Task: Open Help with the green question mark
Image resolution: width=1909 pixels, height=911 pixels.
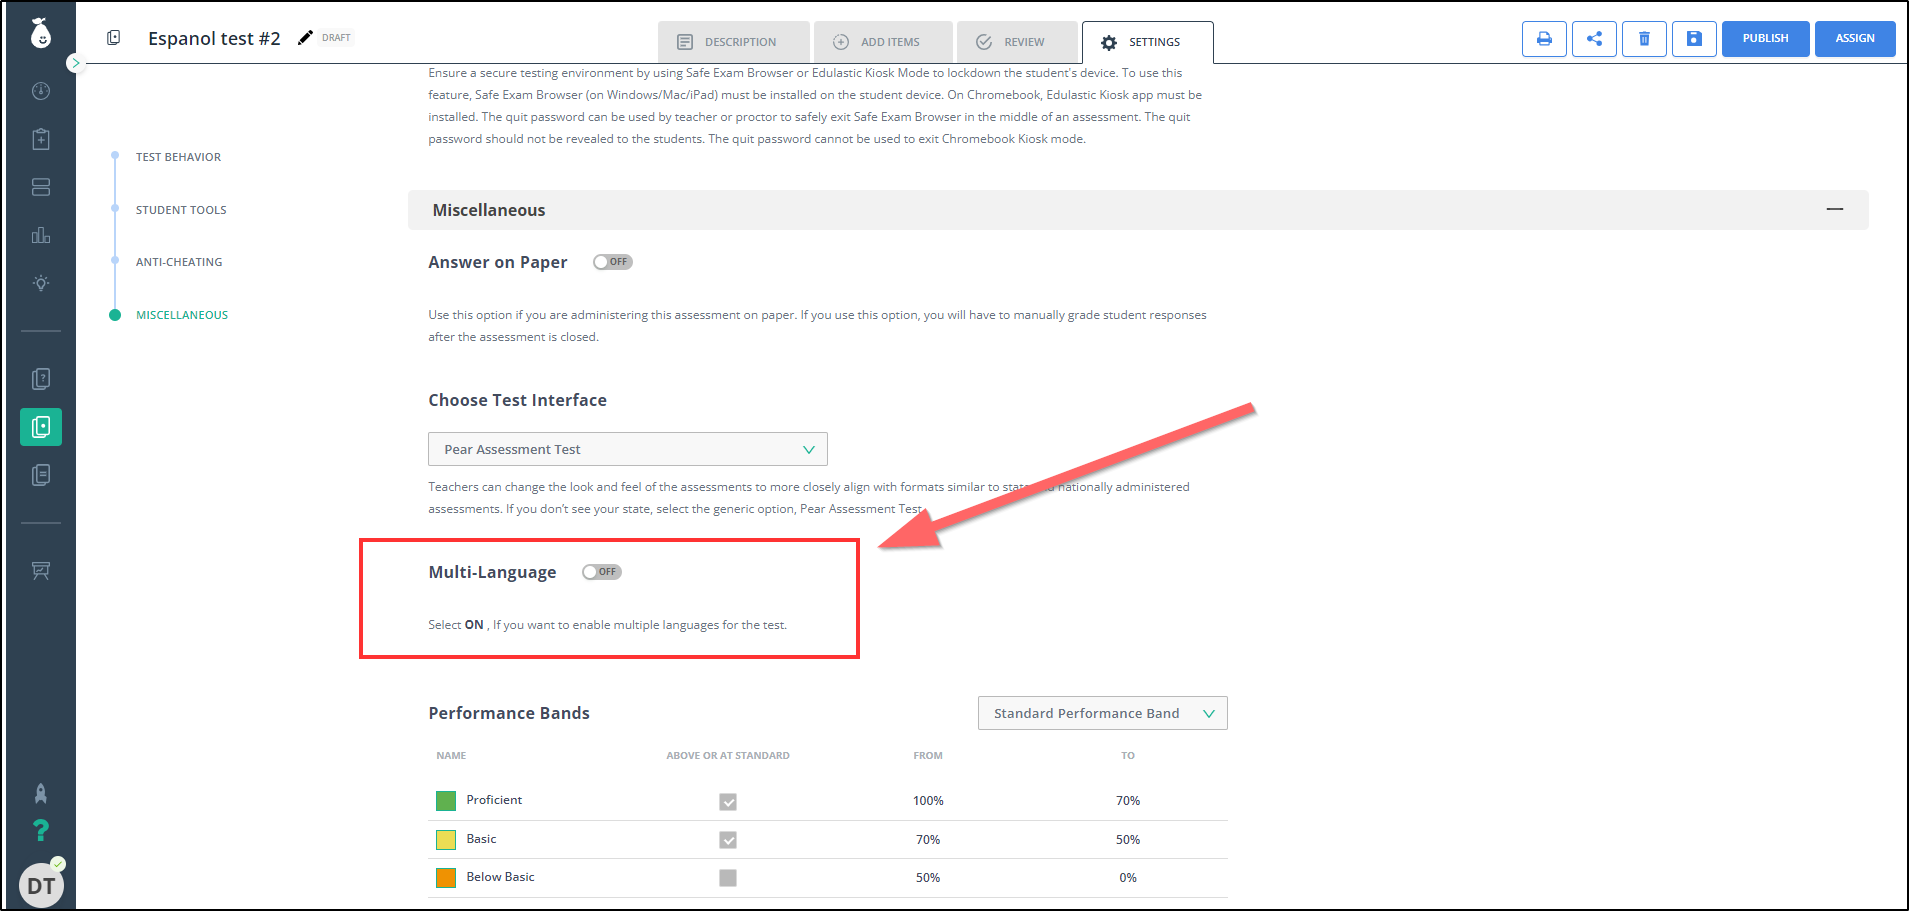Action: click(x=41, y=830)
